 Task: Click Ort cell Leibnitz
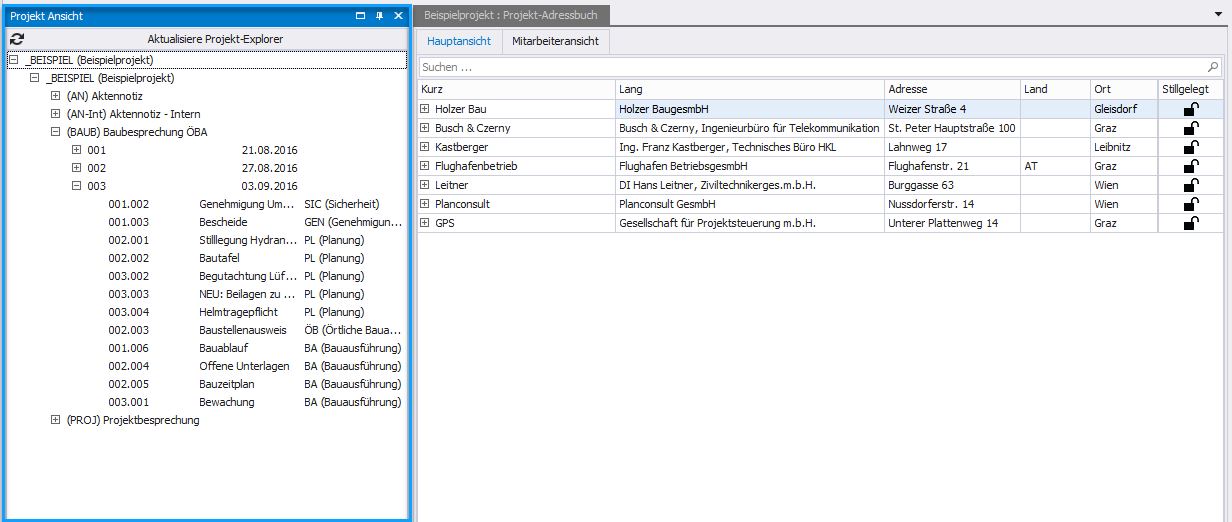point(1124,147)
